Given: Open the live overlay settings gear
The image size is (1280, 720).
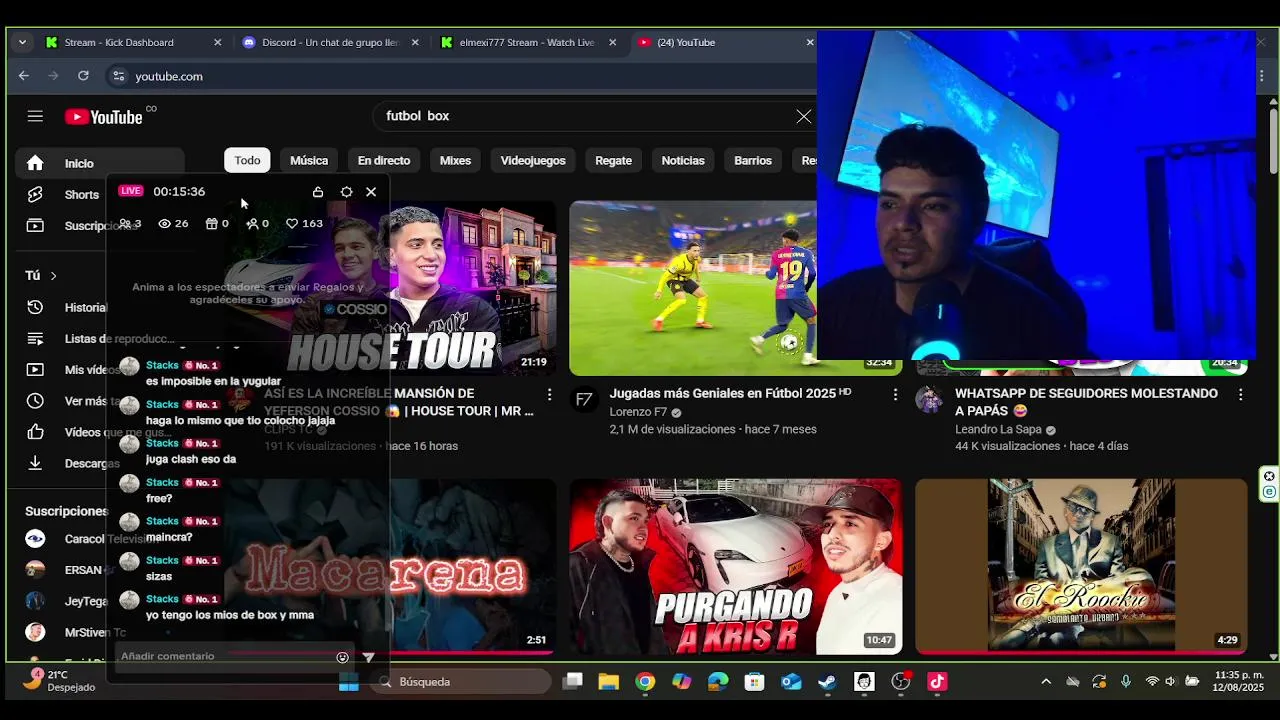Looking at the screenshot, I should [x=346, y=191].
